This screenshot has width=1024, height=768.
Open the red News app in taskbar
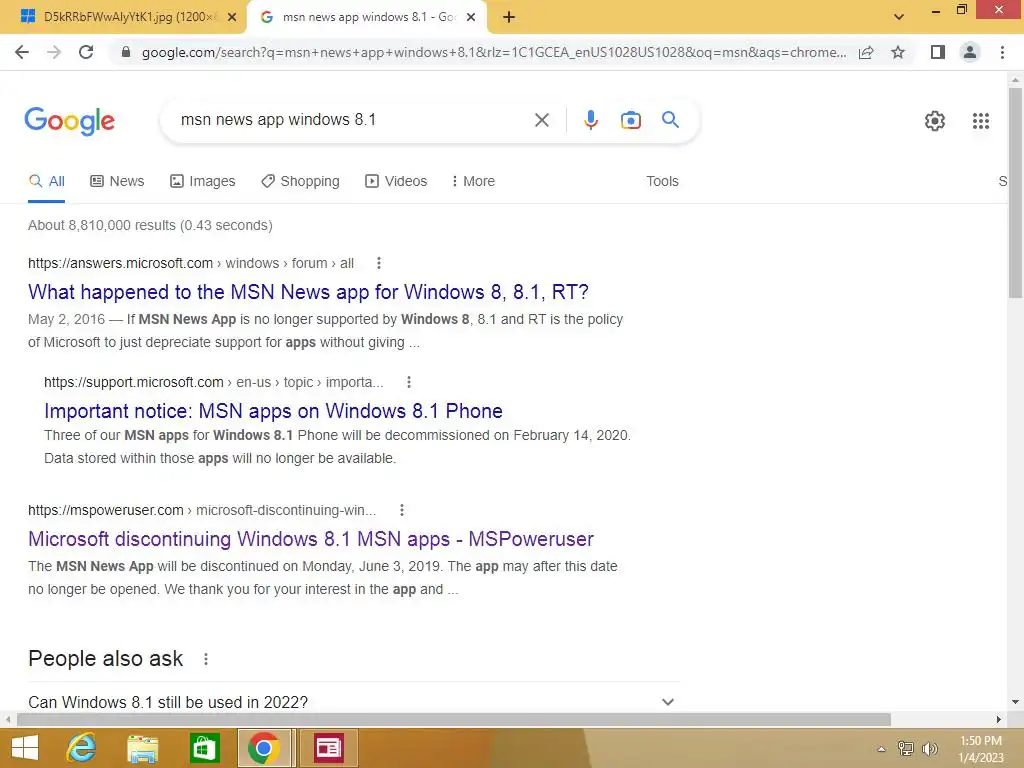(x=328, y=748)
